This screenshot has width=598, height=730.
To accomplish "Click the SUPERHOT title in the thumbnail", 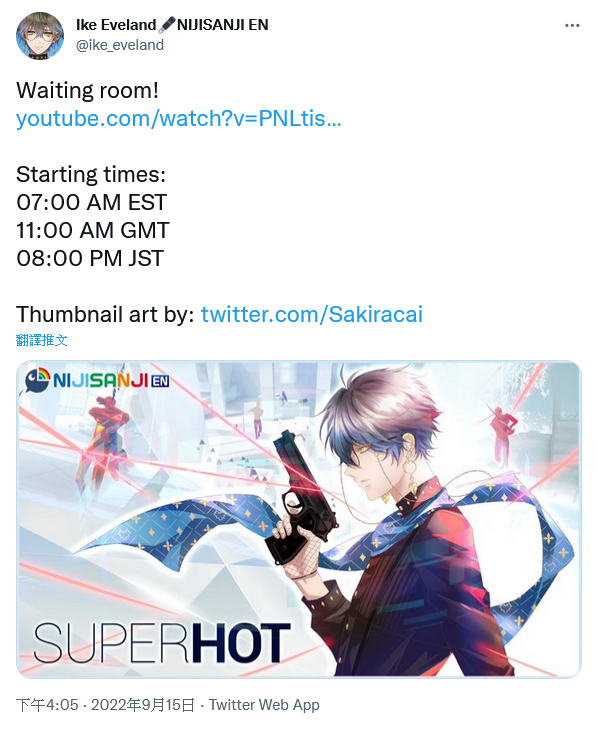I will [162, 643].
